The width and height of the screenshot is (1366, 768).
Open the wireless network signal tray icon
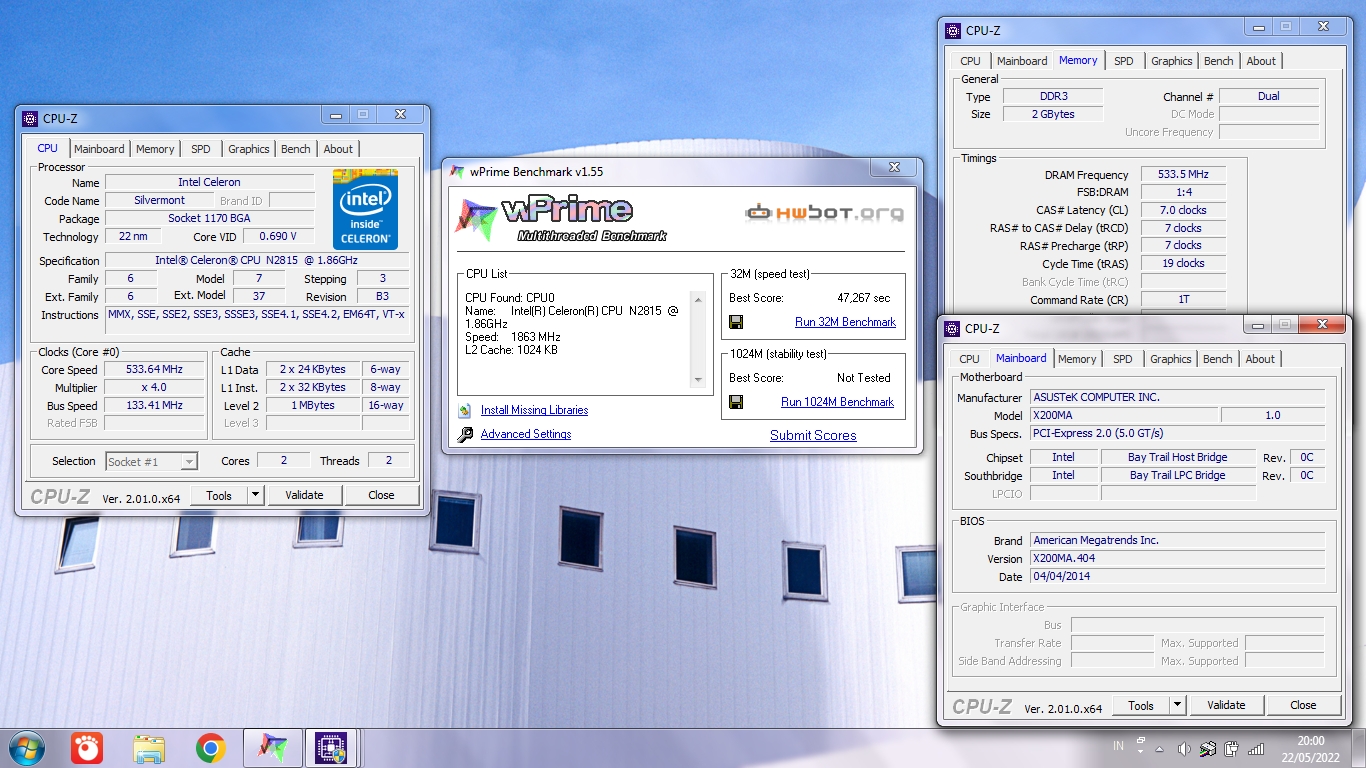[1256, 748]
